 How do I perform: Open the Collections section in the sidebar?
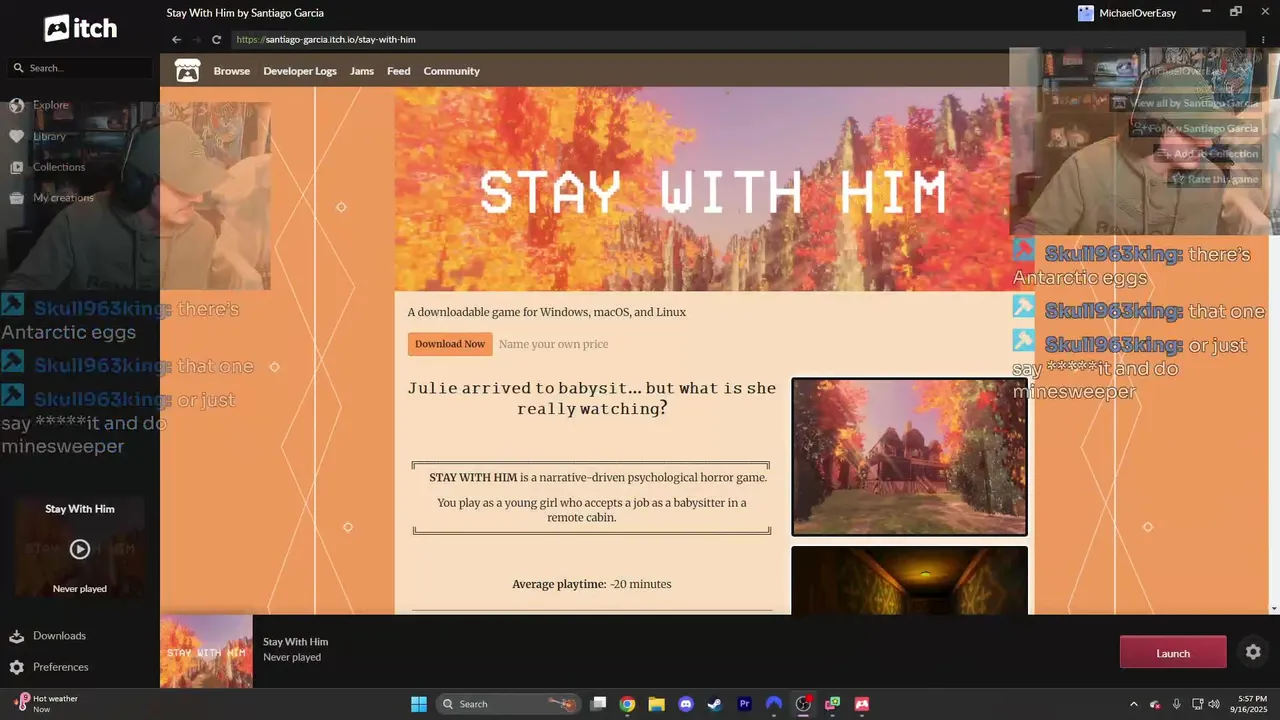click(59, 167)
